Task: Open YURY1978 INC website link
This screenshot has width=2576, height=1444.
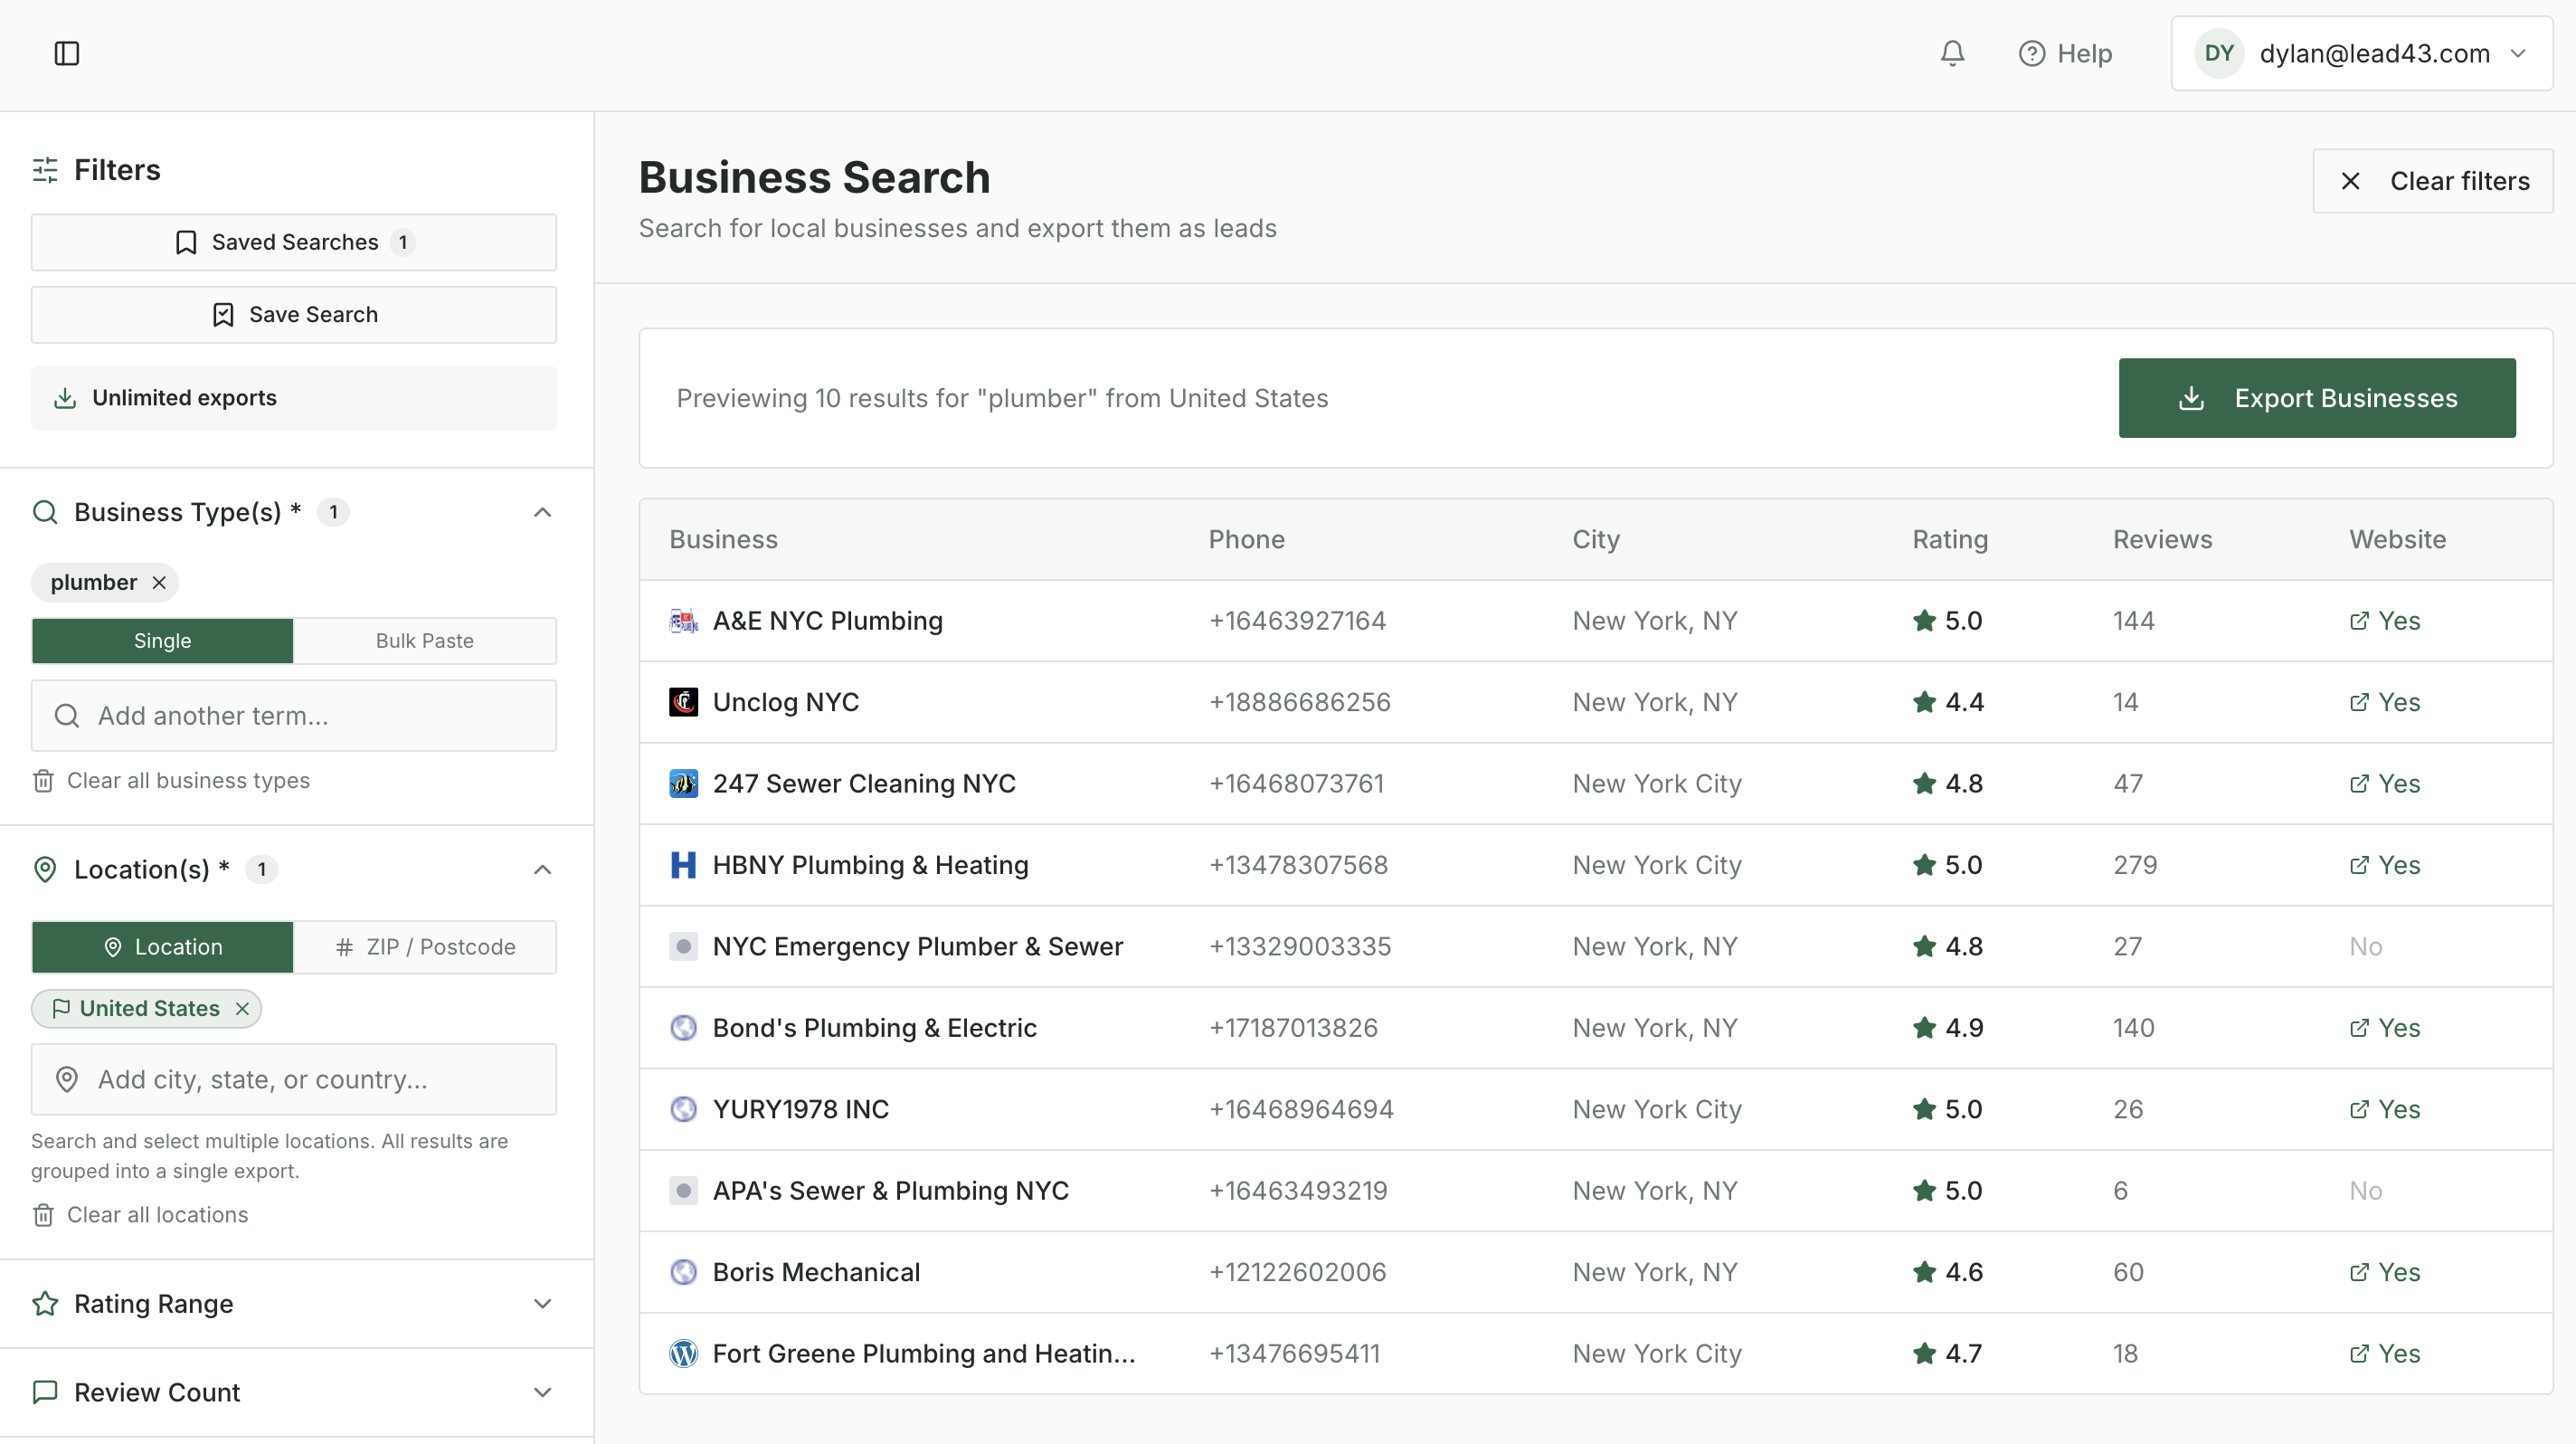Action: click(2385, 1109)
